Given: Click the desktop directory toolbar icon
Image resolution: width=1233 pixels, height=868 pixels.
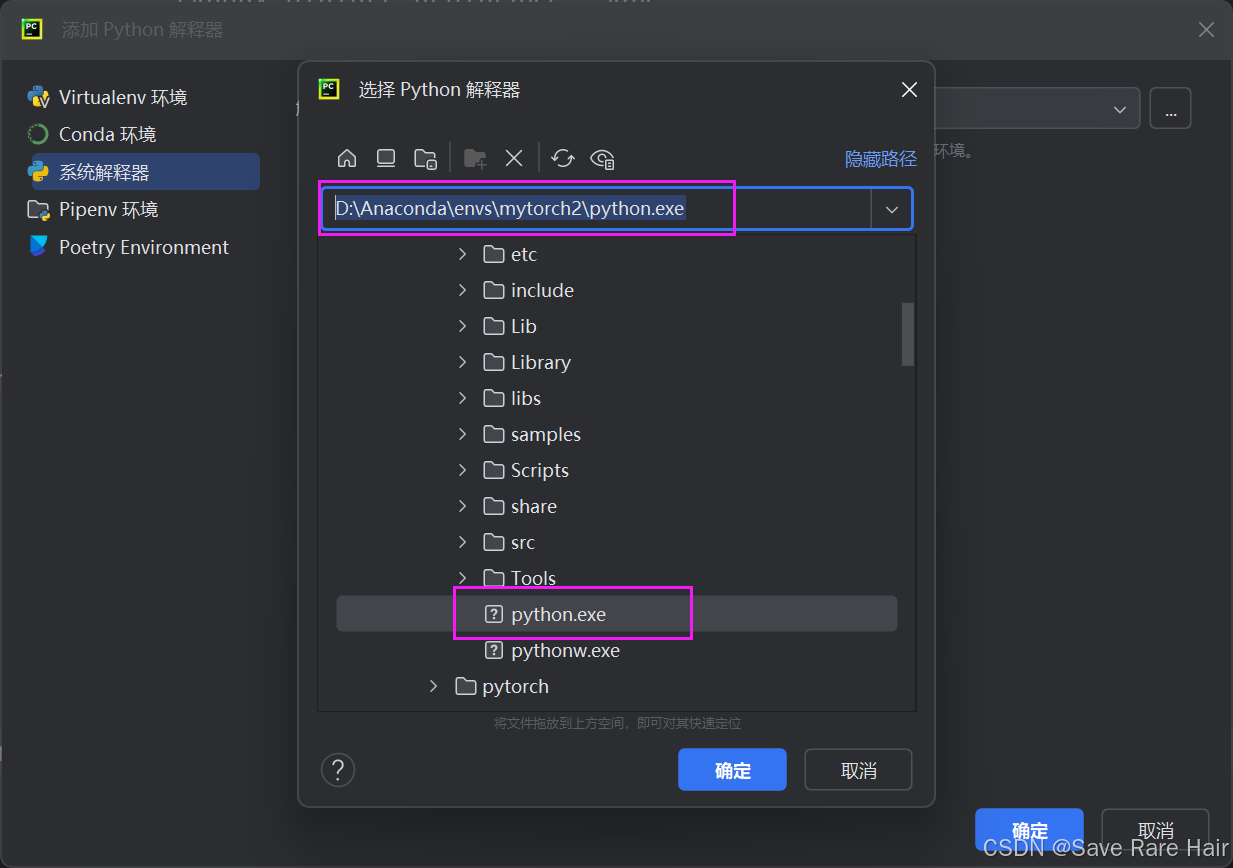Looking at the screenshot, I should pos(386,158).
